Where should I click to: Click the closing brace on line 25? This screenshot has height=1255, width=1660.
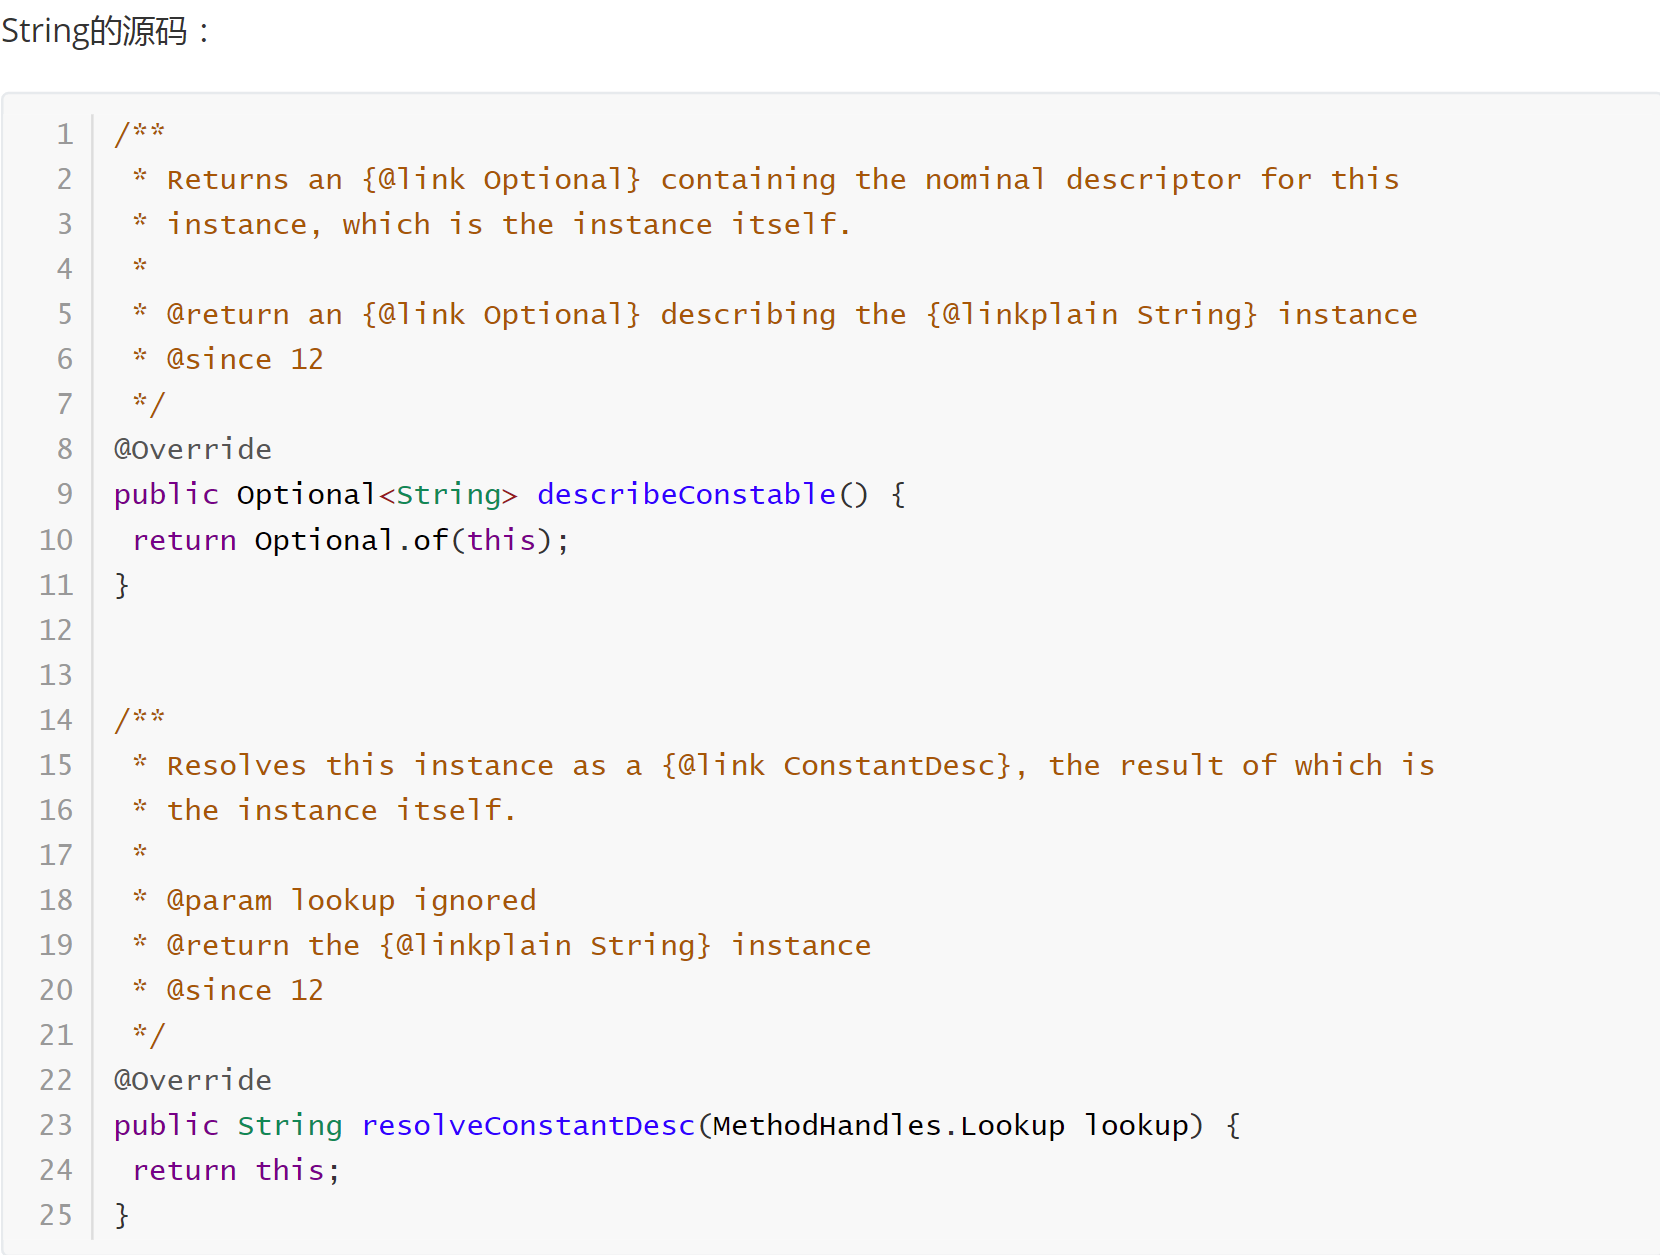coord(122,1215)
